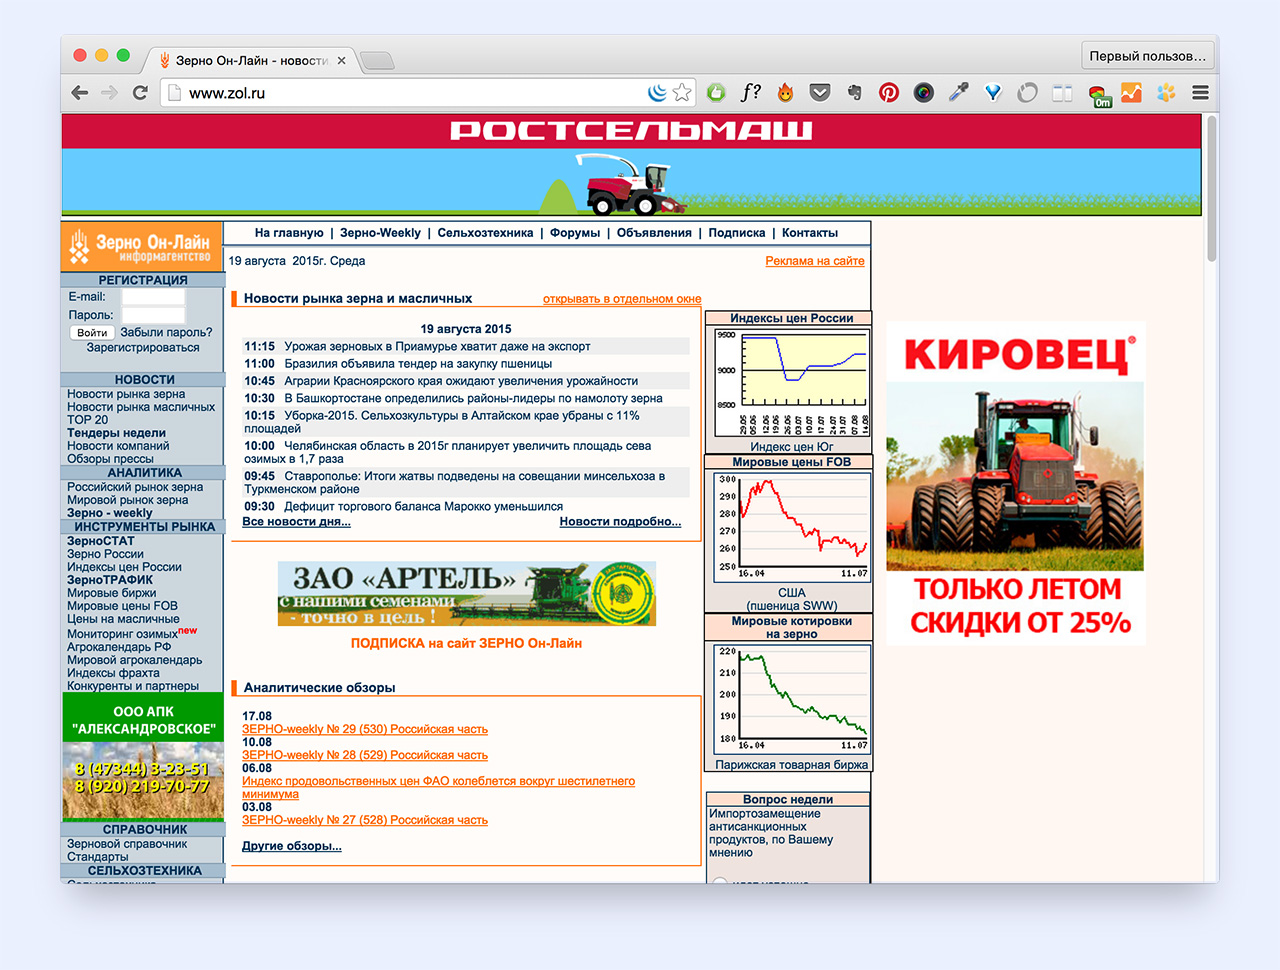Save page with the Pocket extension
The image size is (1280, 970).
(820, 93)
